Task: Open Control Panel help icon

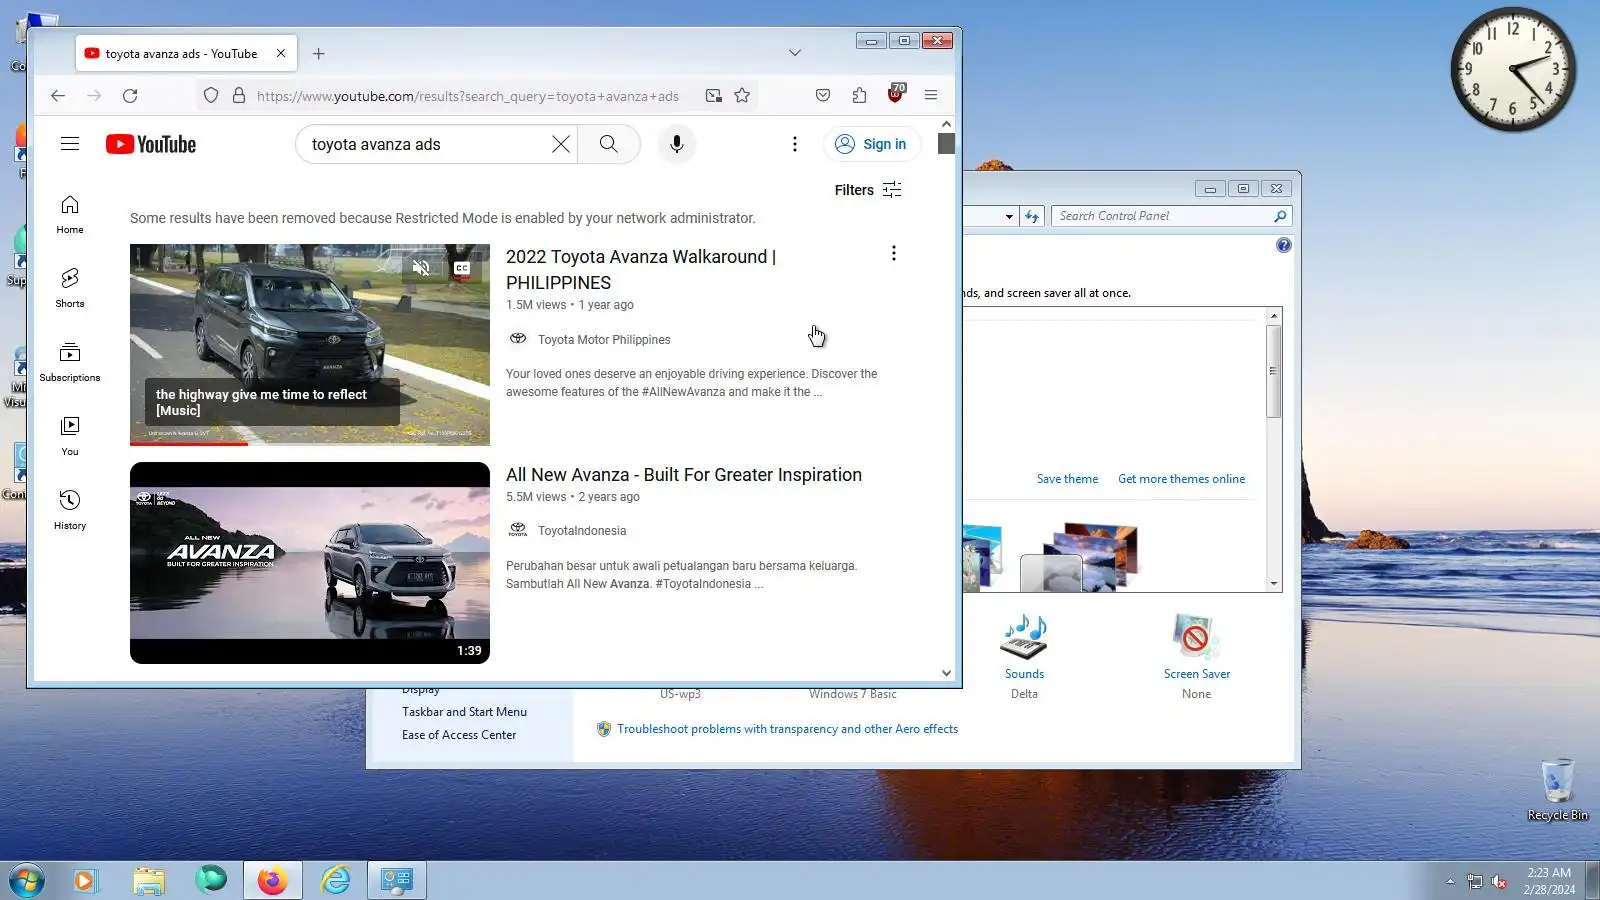Action: point(1284,245)
